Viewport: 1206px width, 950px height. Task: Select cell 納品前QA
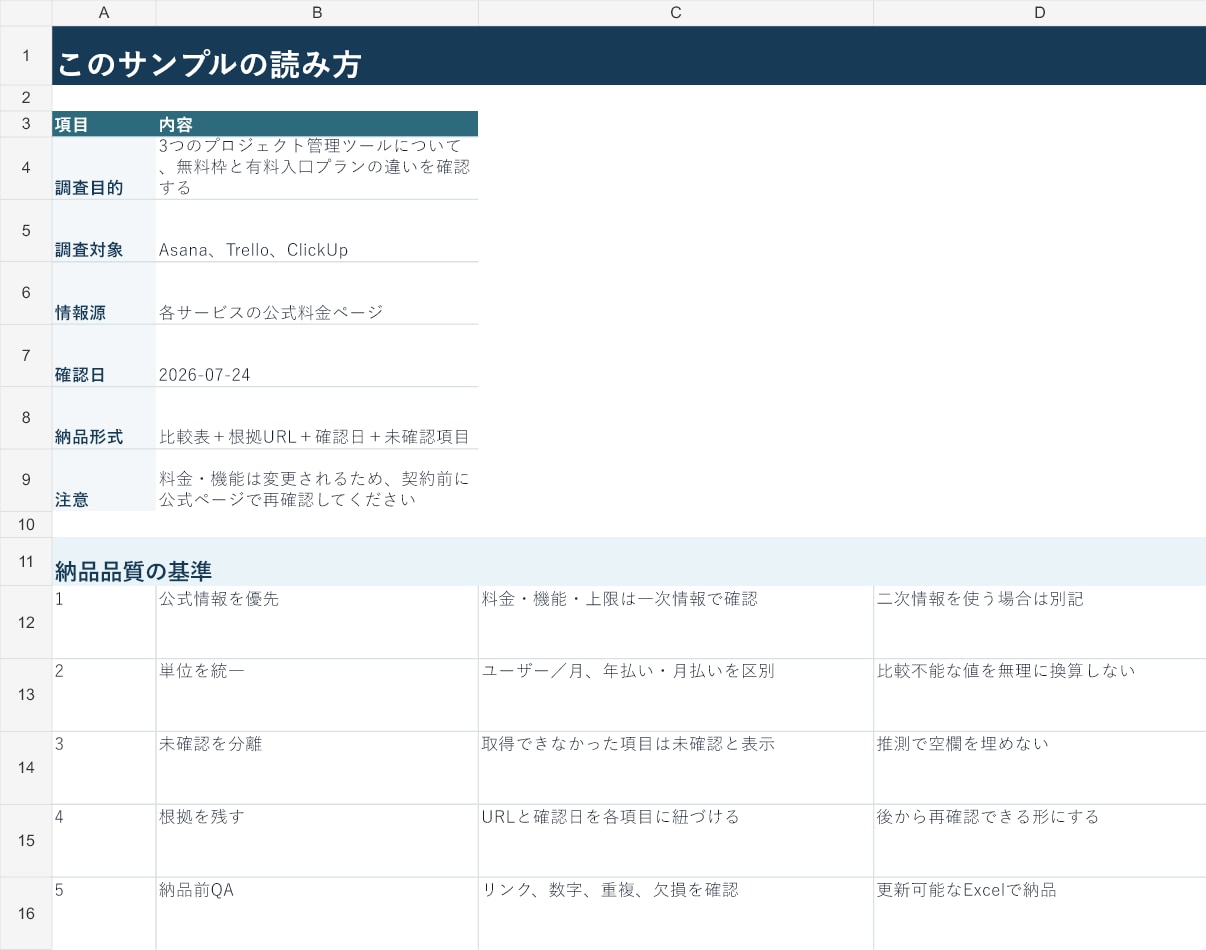click(x=317, y=913)
